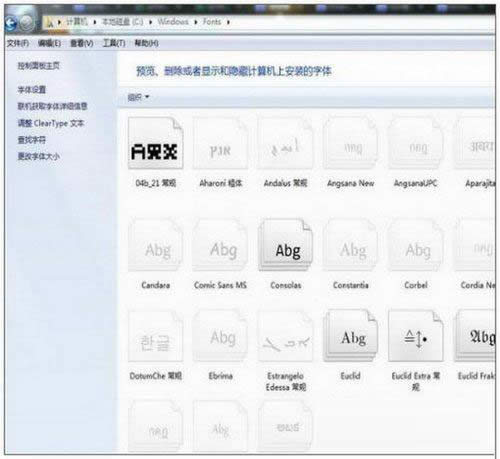Select the Aharoni font icon
Screen dimensions: 500x459
click(221, 143)
